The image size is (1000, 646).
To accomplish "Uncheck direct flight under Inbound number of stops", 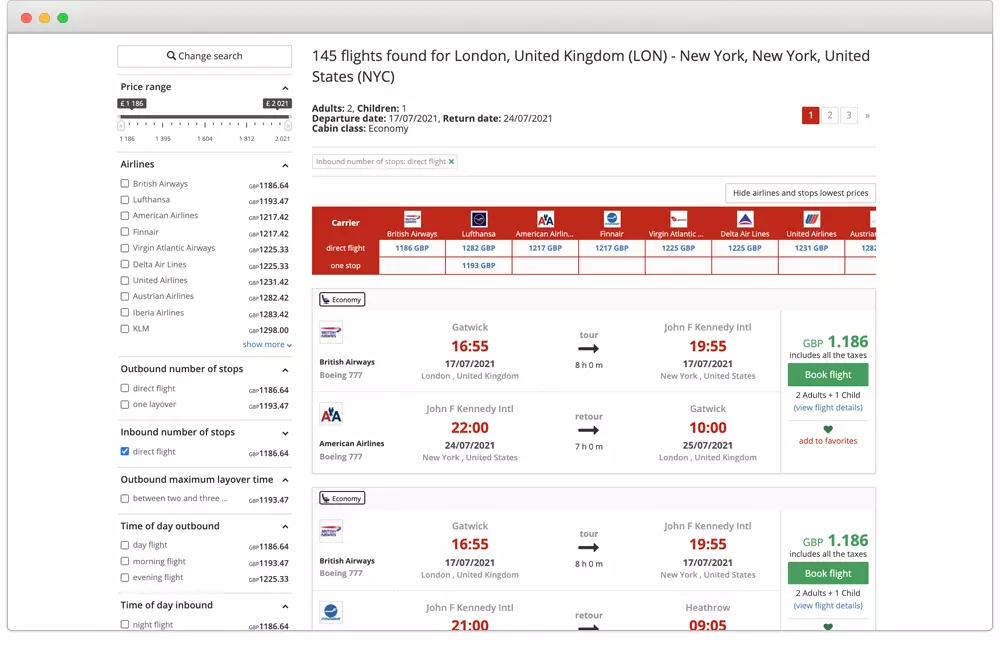I will [x=124, y=451].
